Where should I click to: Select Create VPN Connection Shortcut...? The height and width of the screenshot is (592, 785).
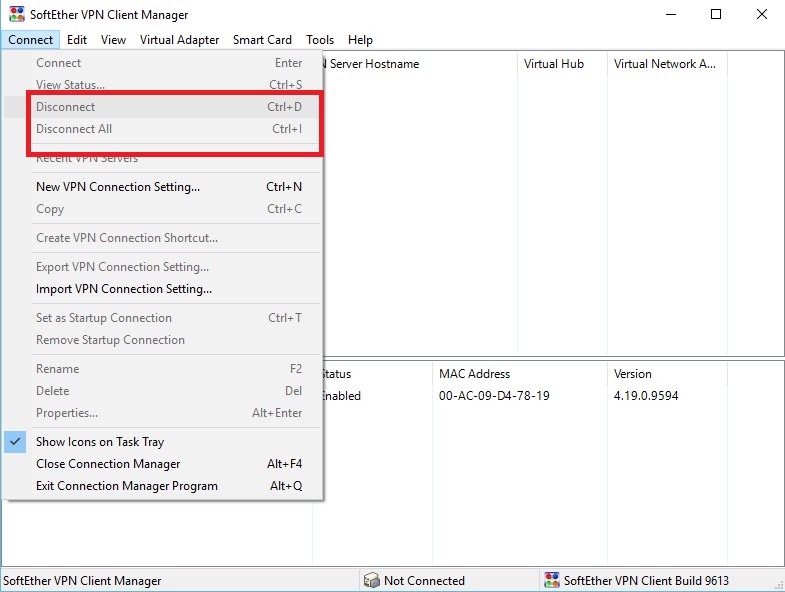coord(162,238)
